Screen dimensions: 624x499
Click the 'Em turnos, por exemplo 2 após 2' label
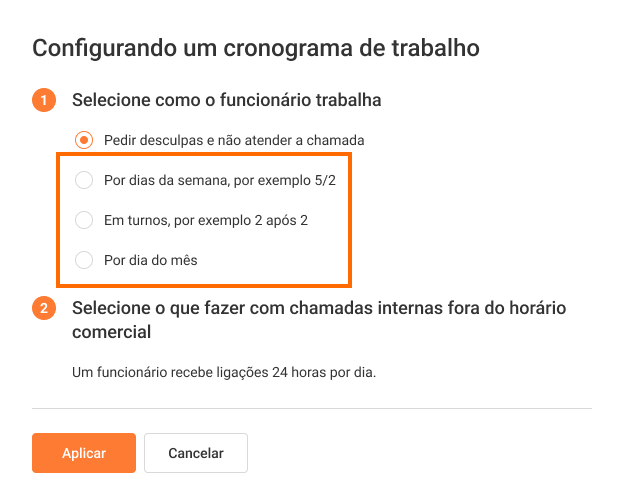(205, 220)
